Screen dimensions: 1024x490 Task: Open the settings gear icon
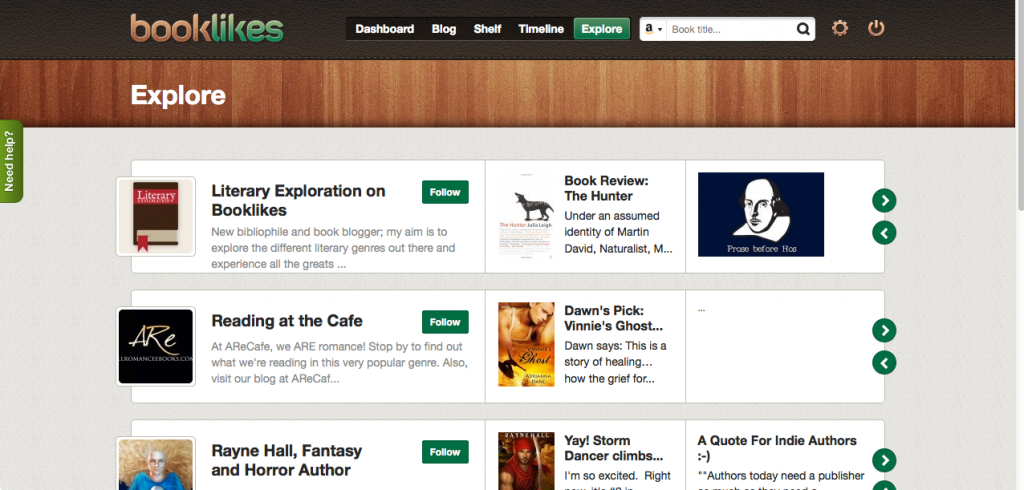(x=840, y=28)
